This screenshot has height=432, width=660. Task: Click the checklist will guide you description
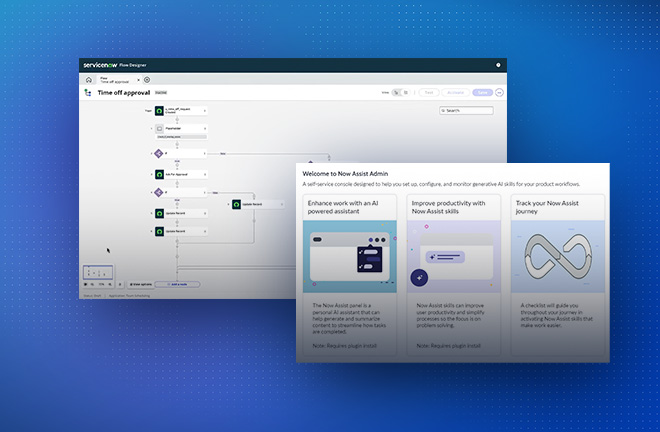556,315
